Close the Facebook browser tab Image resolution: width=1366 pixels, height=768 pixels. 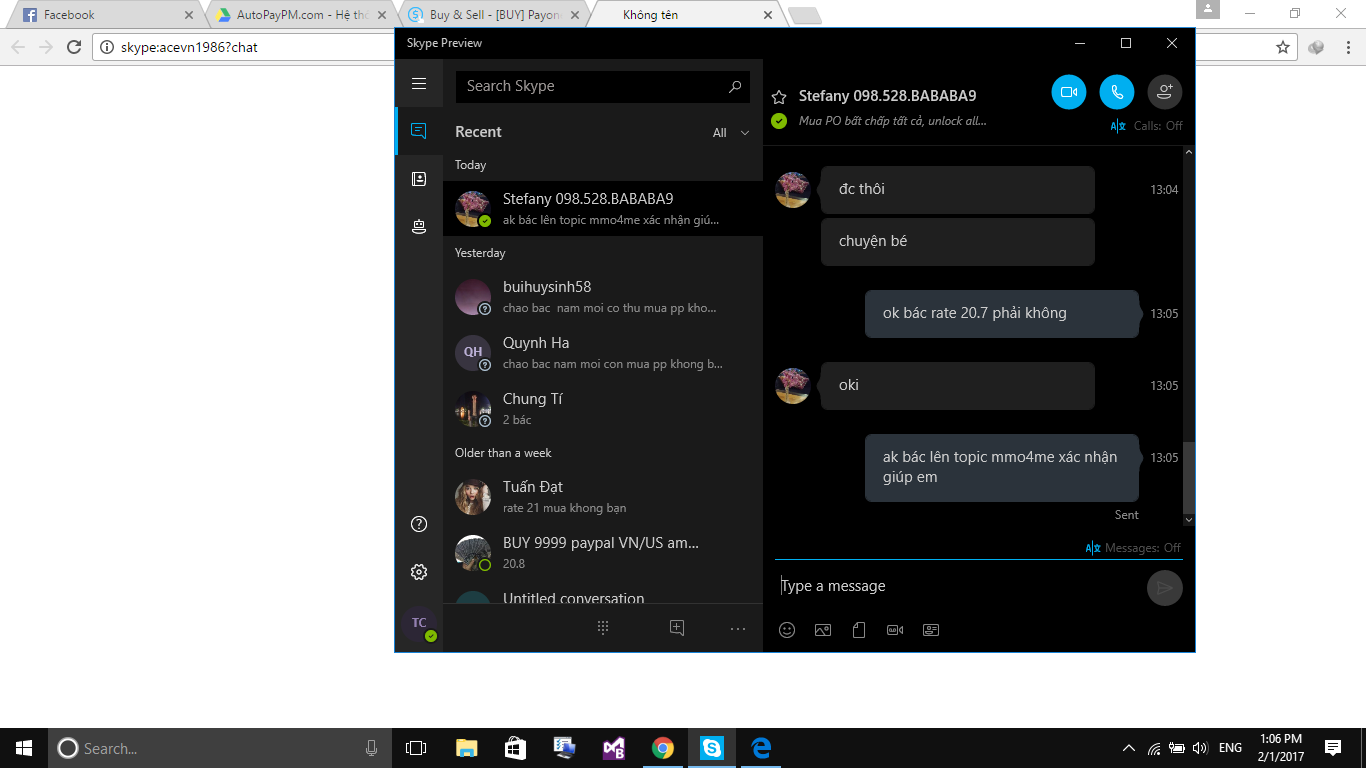189,15
